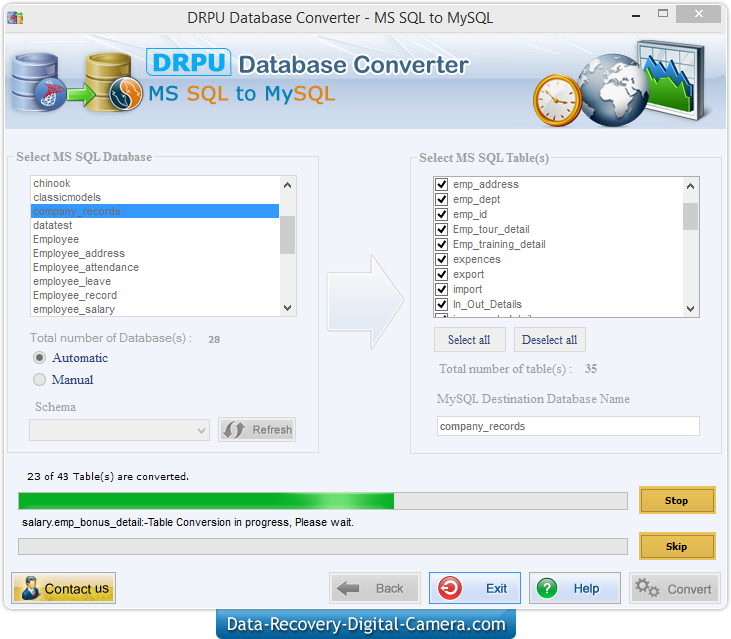Click the Exit button label
The height and width of the screenshot is (639, 731).
[x=497, y=589]
